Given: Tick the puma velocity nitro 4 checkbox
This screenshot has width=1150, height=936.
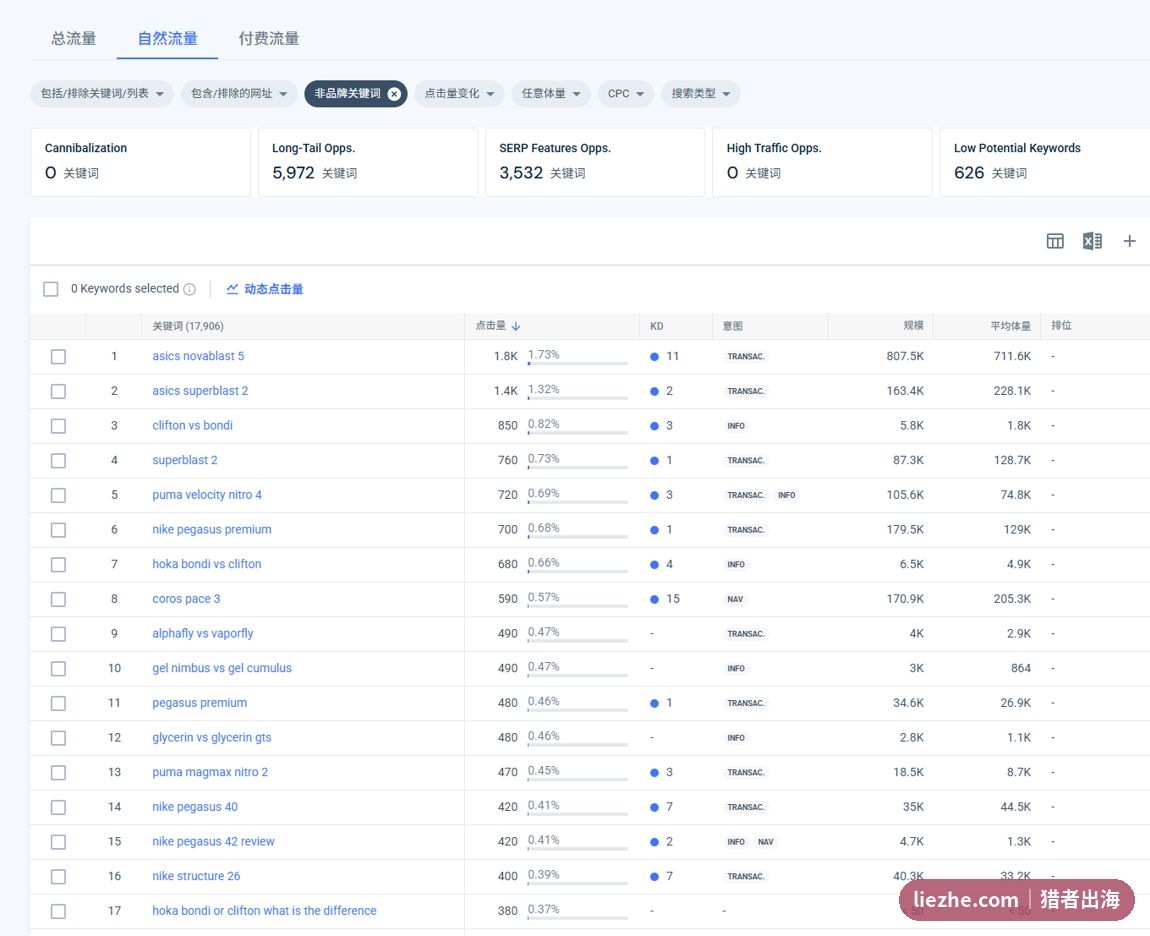Looking at the screenshot, I should (x=58, y=495).
